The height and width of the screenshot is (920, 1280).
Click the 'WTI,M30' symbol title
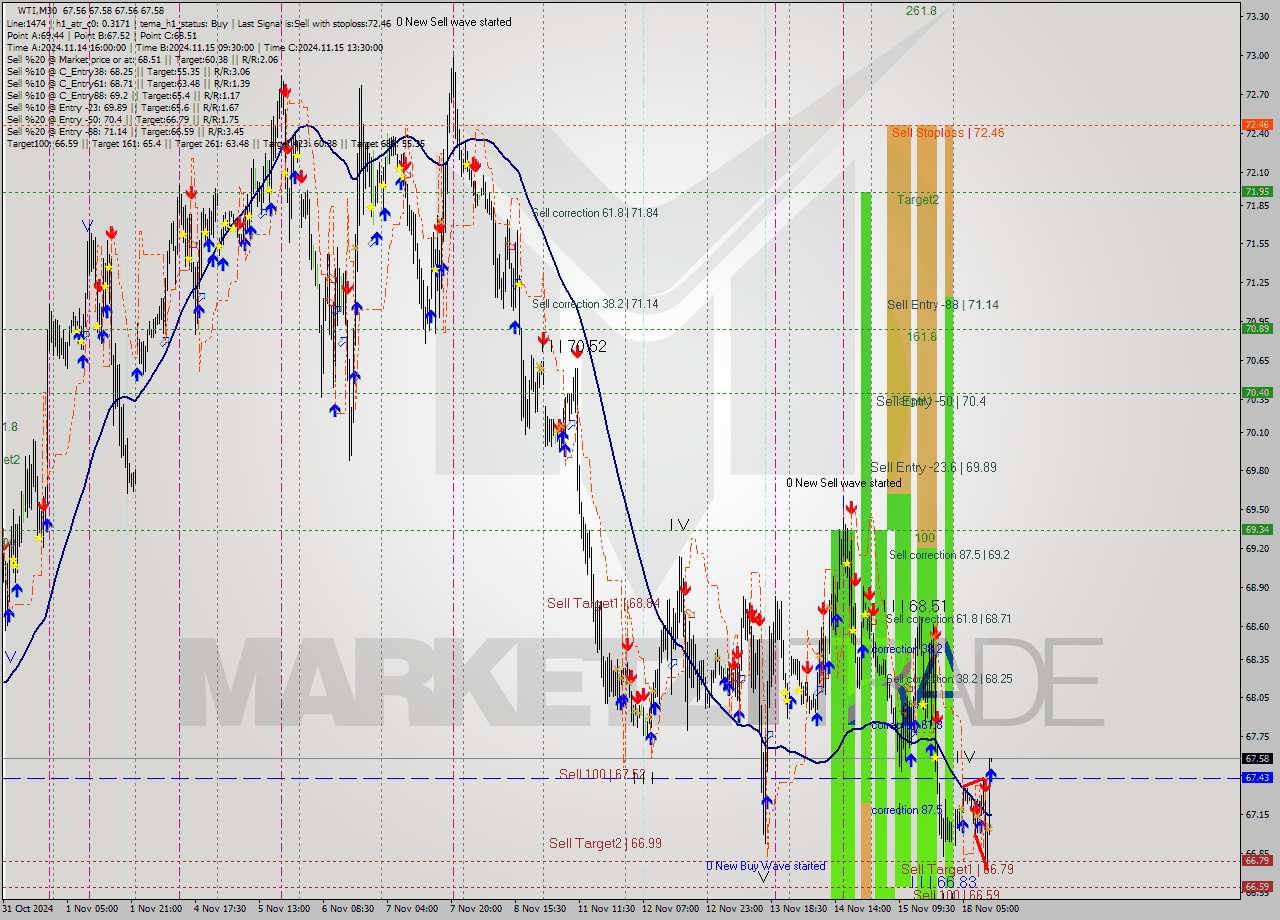pos(39,10)
